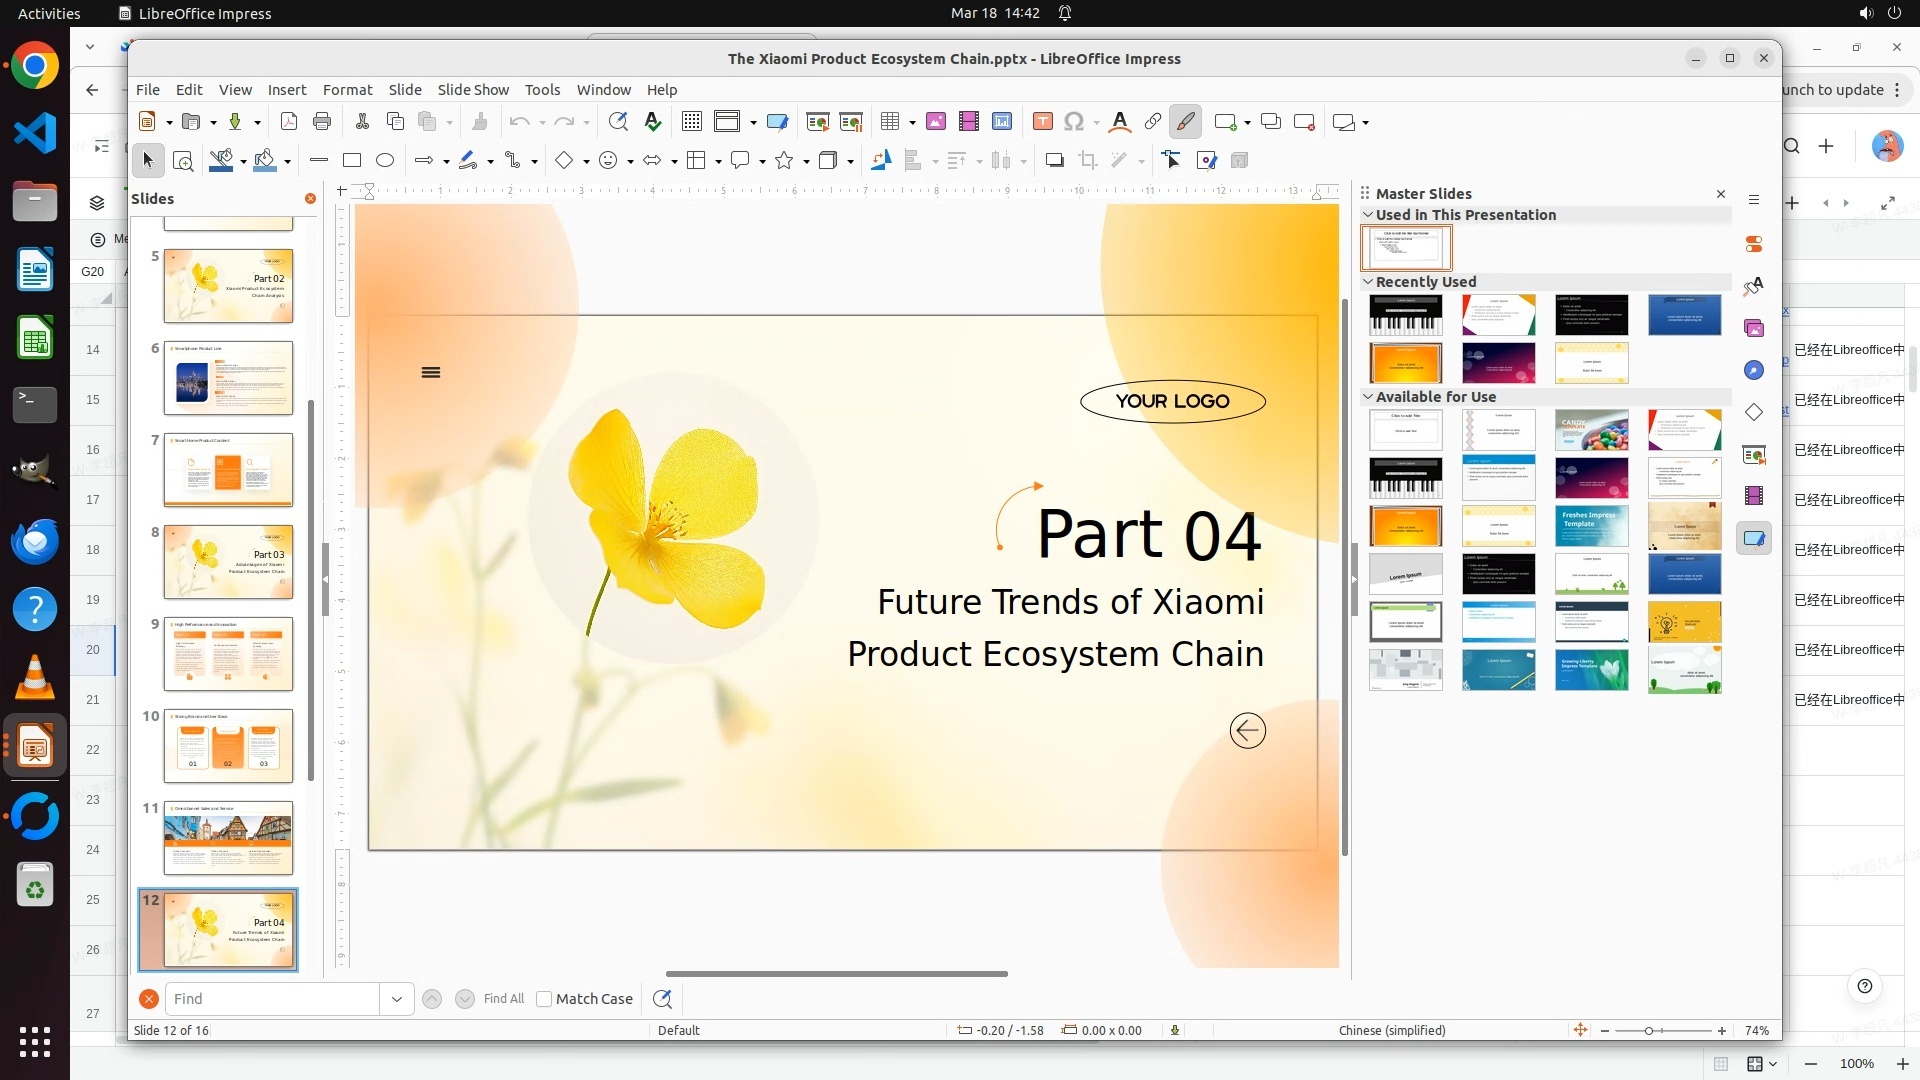Click the Crop Image tool icon
This screenshot has height=1080, width=1920.
(1088, 160)
